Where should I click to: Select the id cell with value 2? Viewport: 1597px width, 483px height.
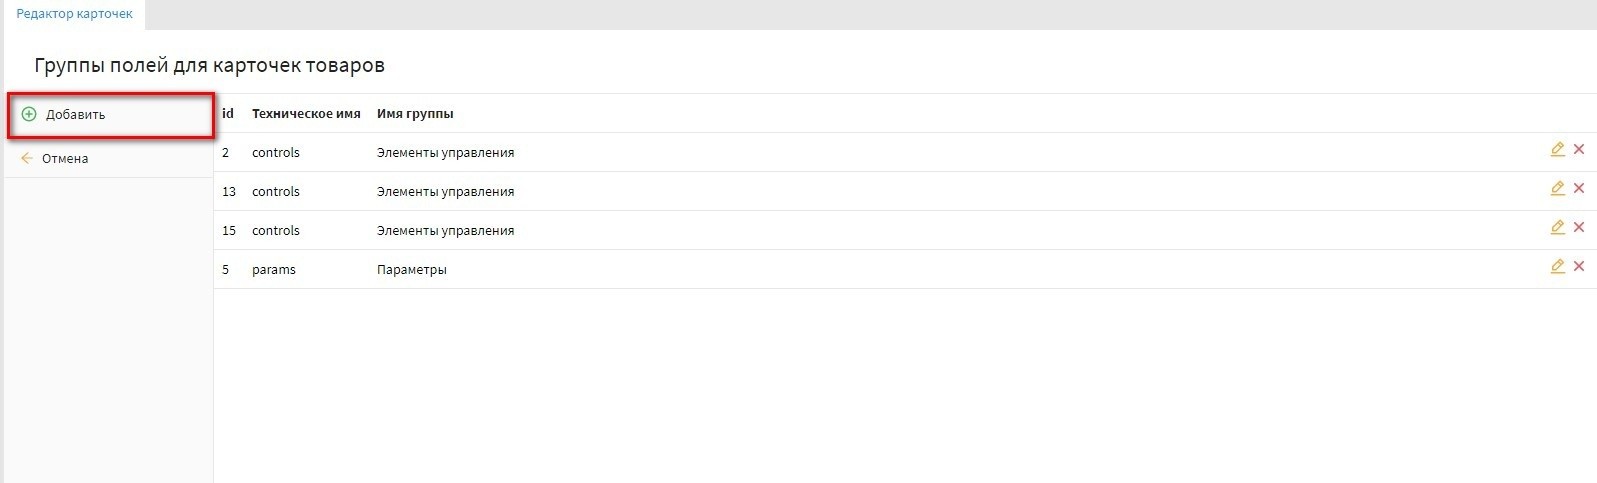click(226, 153)
